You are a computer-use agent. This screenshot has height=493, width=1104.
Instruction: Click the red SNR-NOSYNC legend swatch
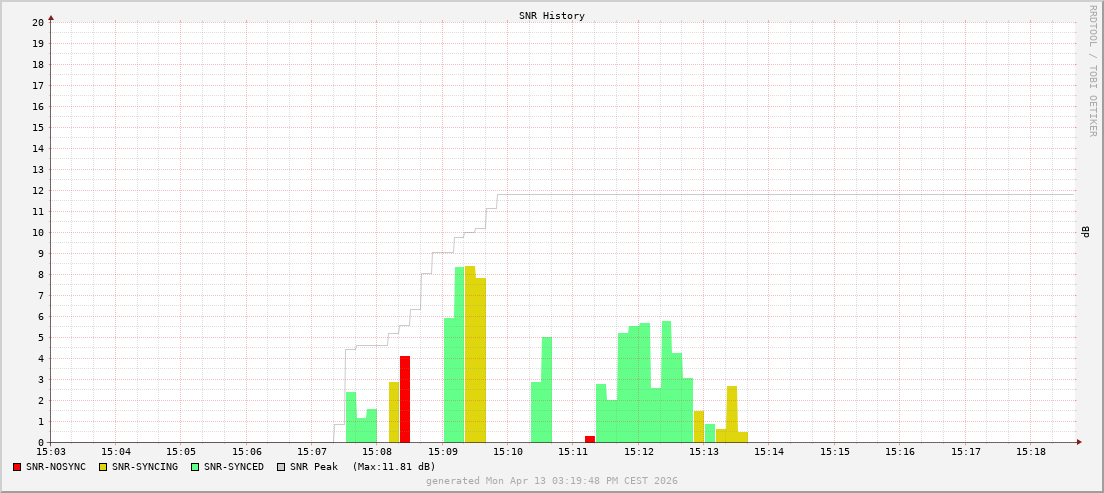17,467
